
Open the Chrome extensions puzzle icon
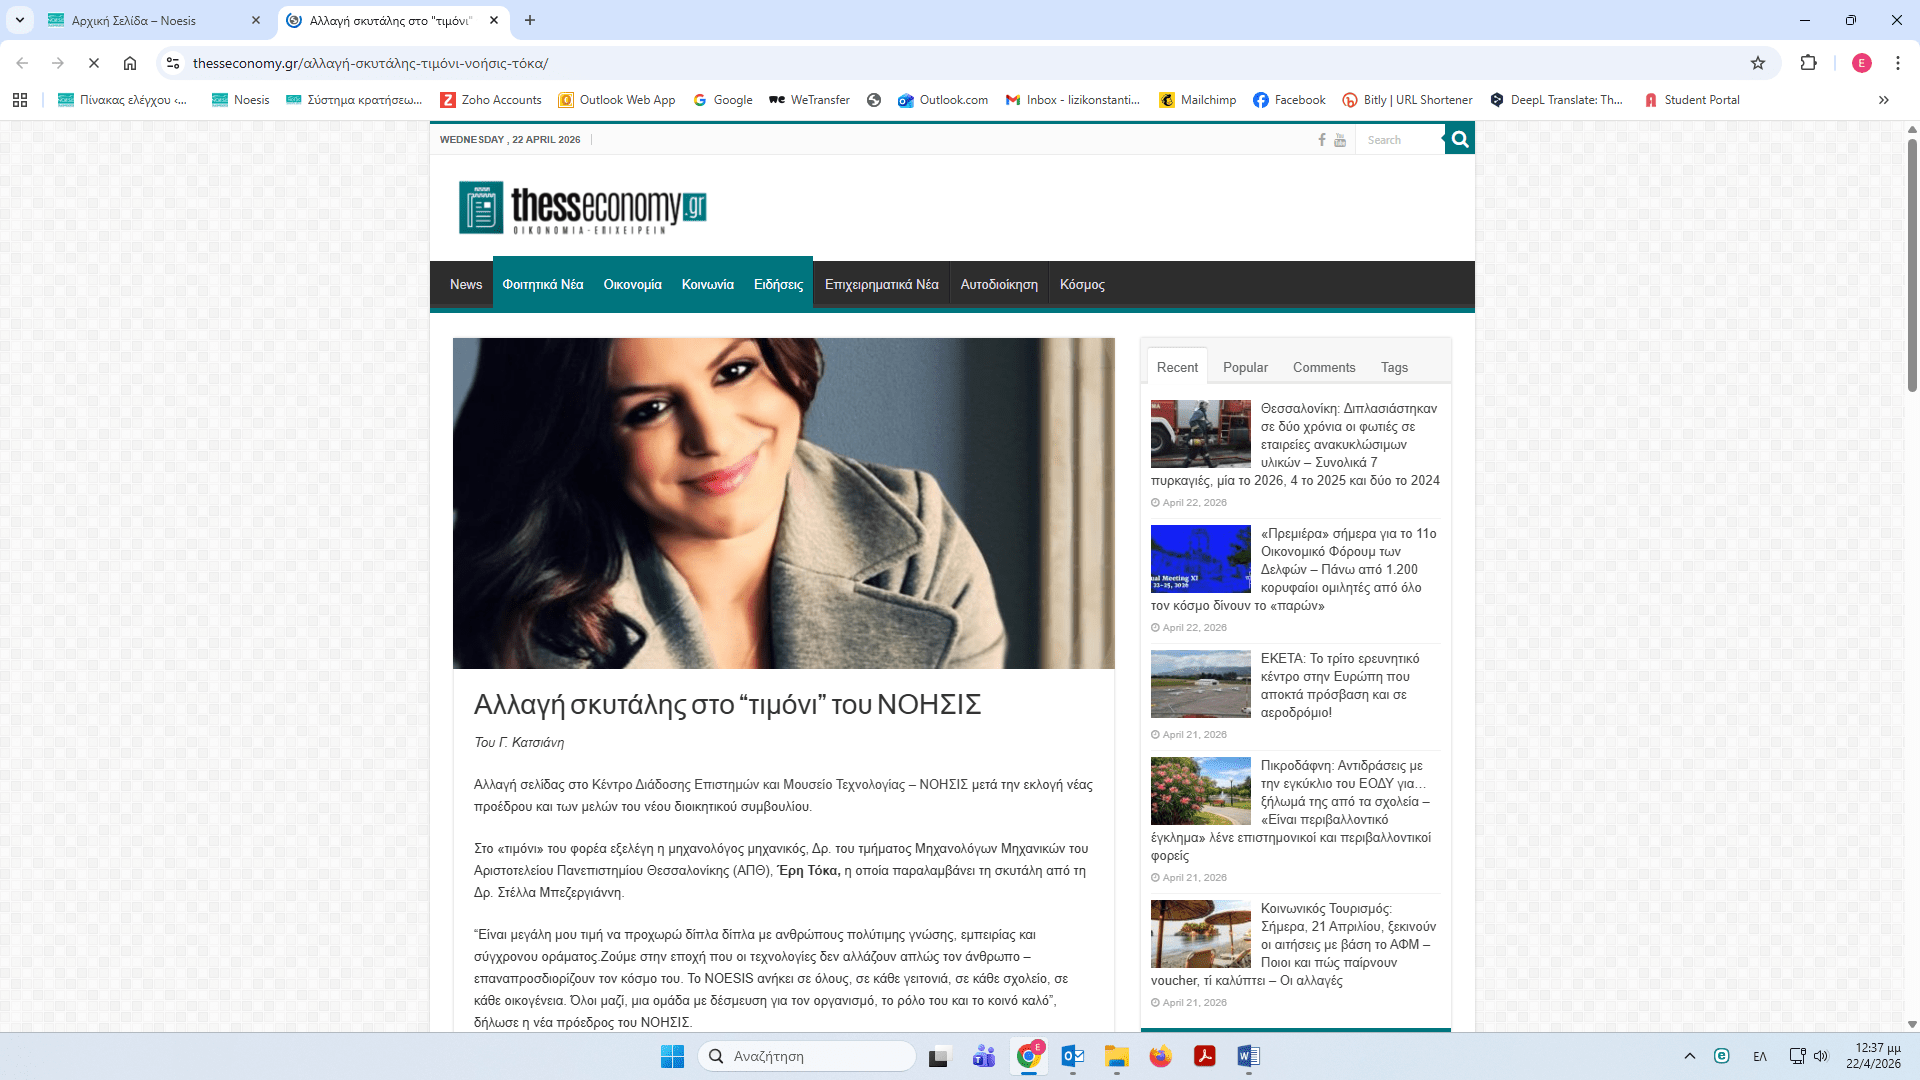tap(1808, 63)
